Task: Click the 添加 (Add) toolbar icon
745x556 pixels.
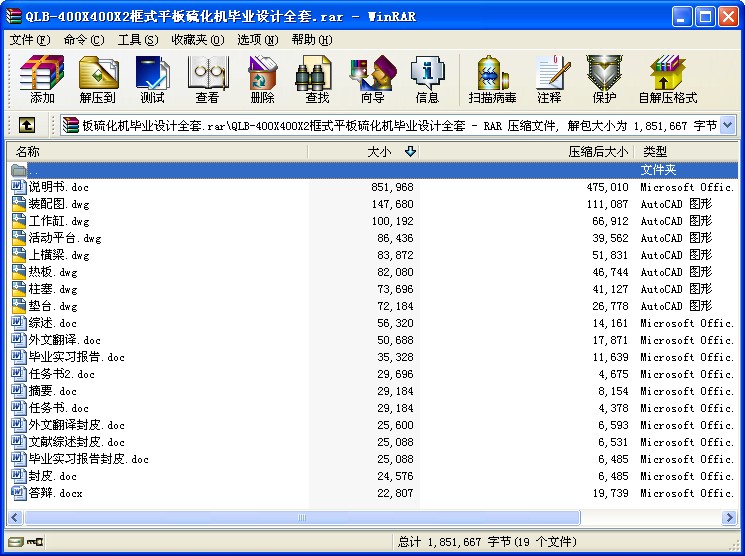Action: click(x=42, y=79)
